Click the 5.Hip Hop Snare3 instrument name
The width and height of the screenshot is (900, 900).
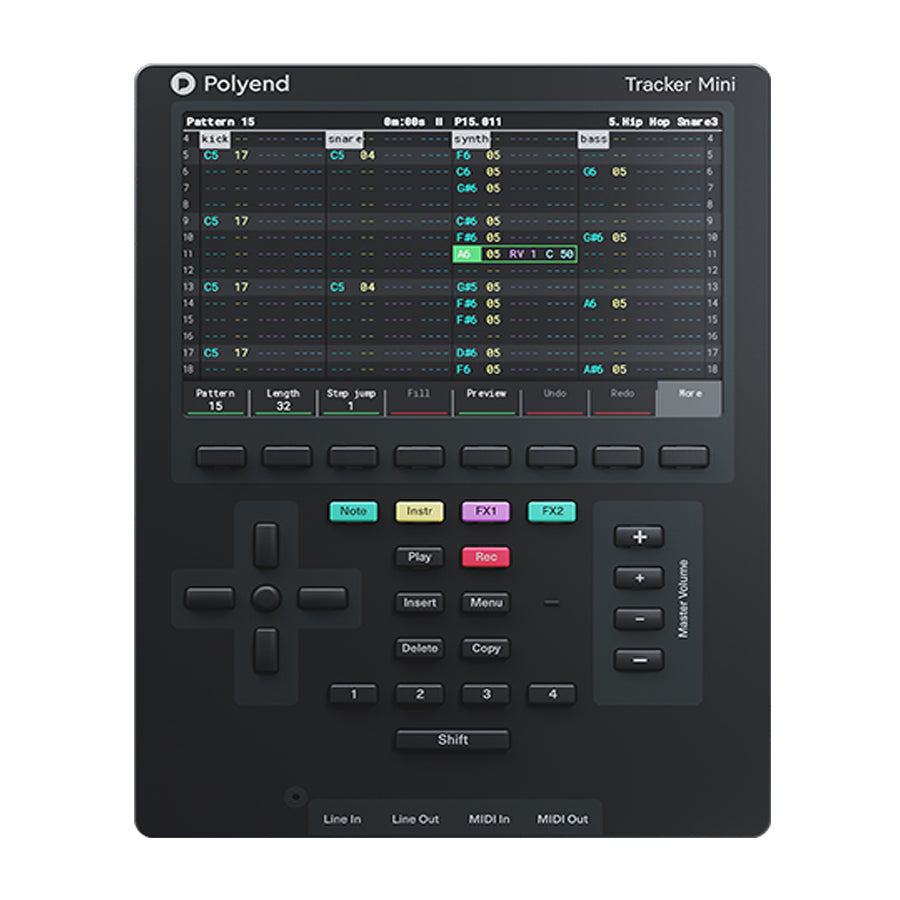(x=663, y=122)
